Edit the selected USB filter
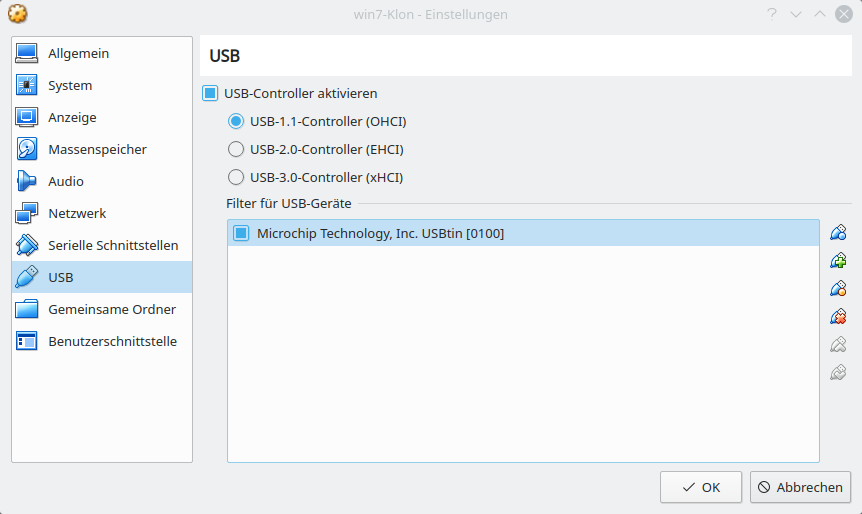This screenshot has height=514, width=862. pyautogui.click(x=838, y=289)
